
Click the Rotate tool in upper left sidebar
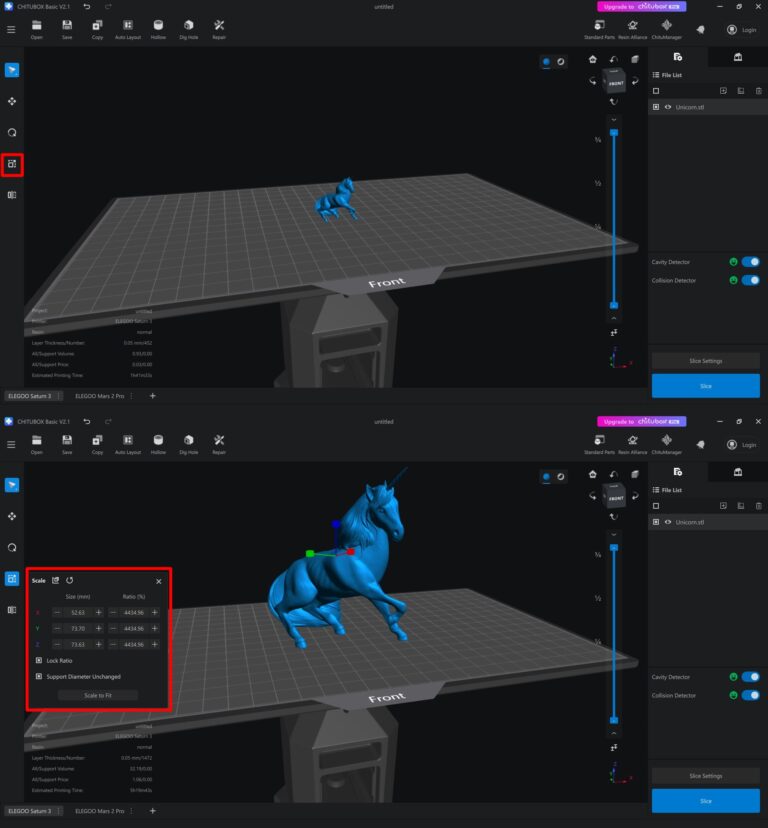[12, 132]
